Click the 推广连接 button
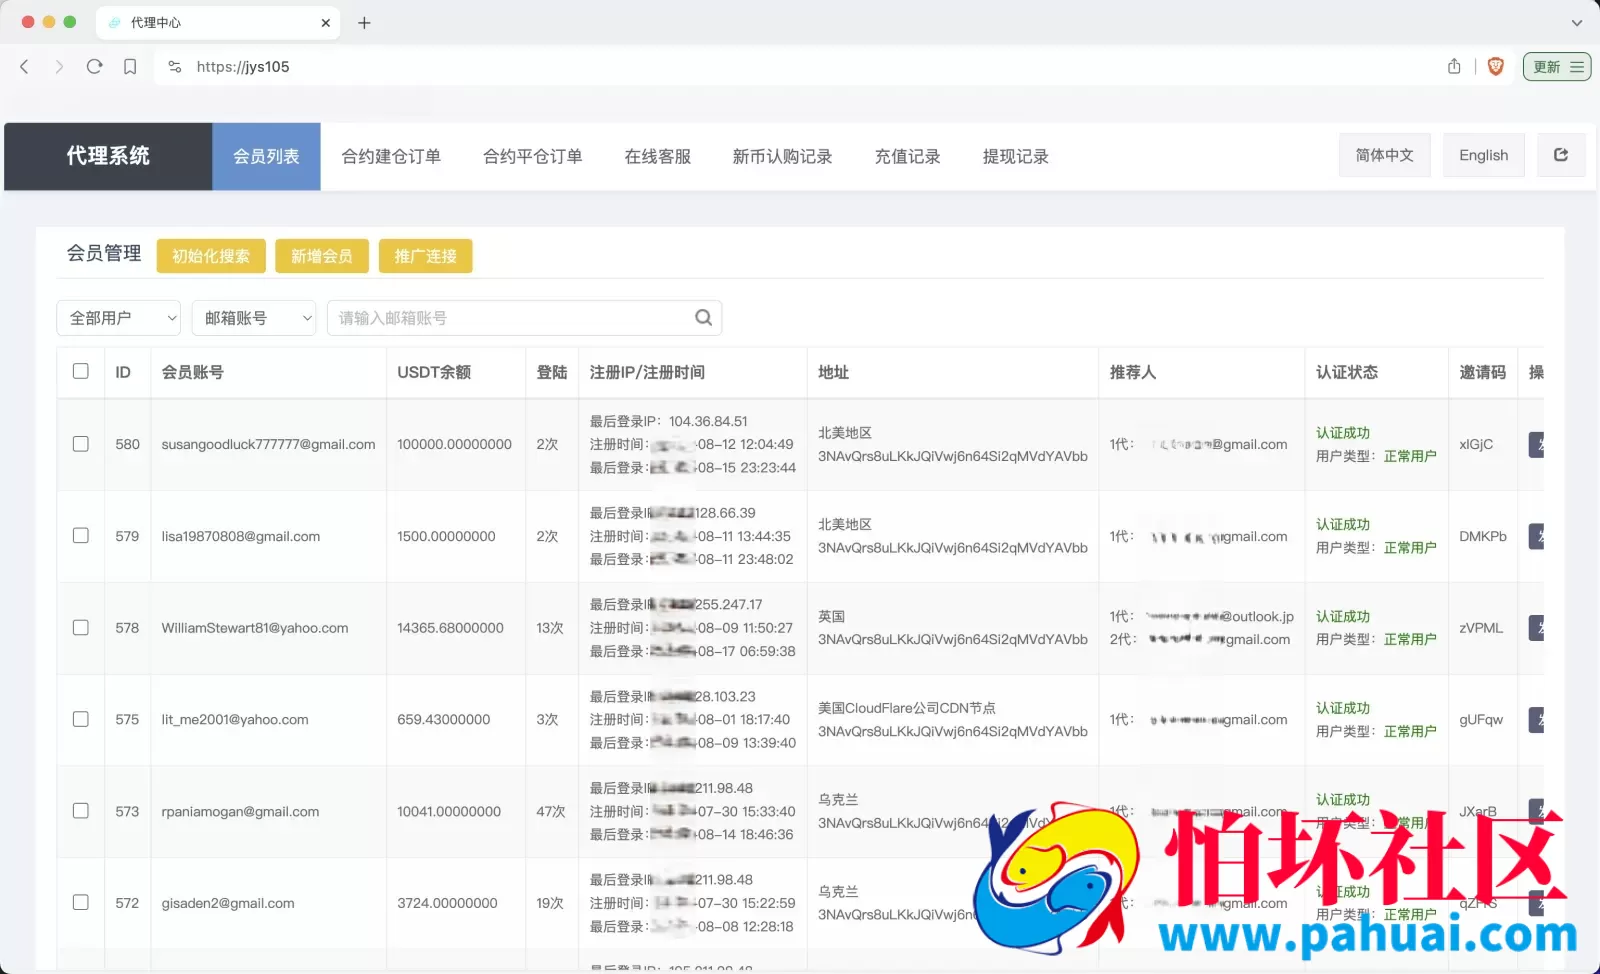 pyautogui.click(x=426, y=256)
